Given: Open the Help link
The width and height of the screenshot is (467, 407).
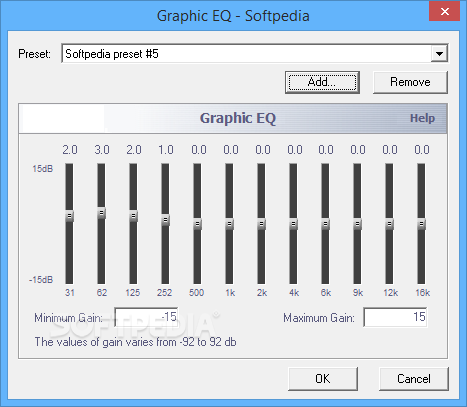Looking at the screenshot, I should coord(422,118).
